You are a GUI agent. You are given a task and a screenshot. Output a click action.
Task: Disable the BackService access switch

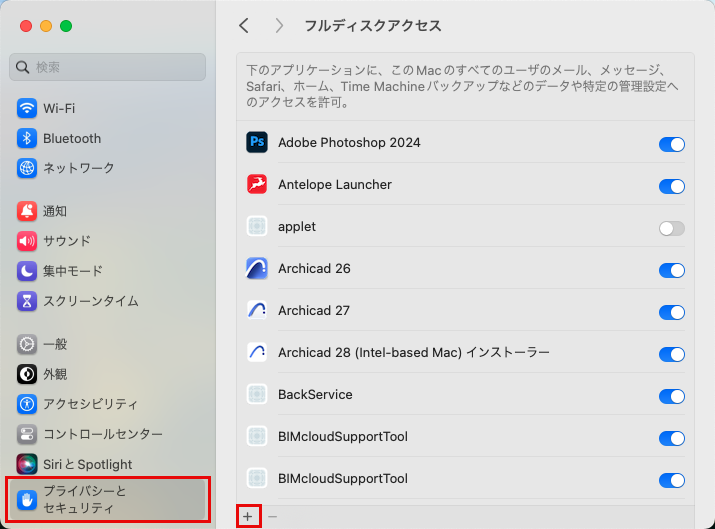[672, 396]
